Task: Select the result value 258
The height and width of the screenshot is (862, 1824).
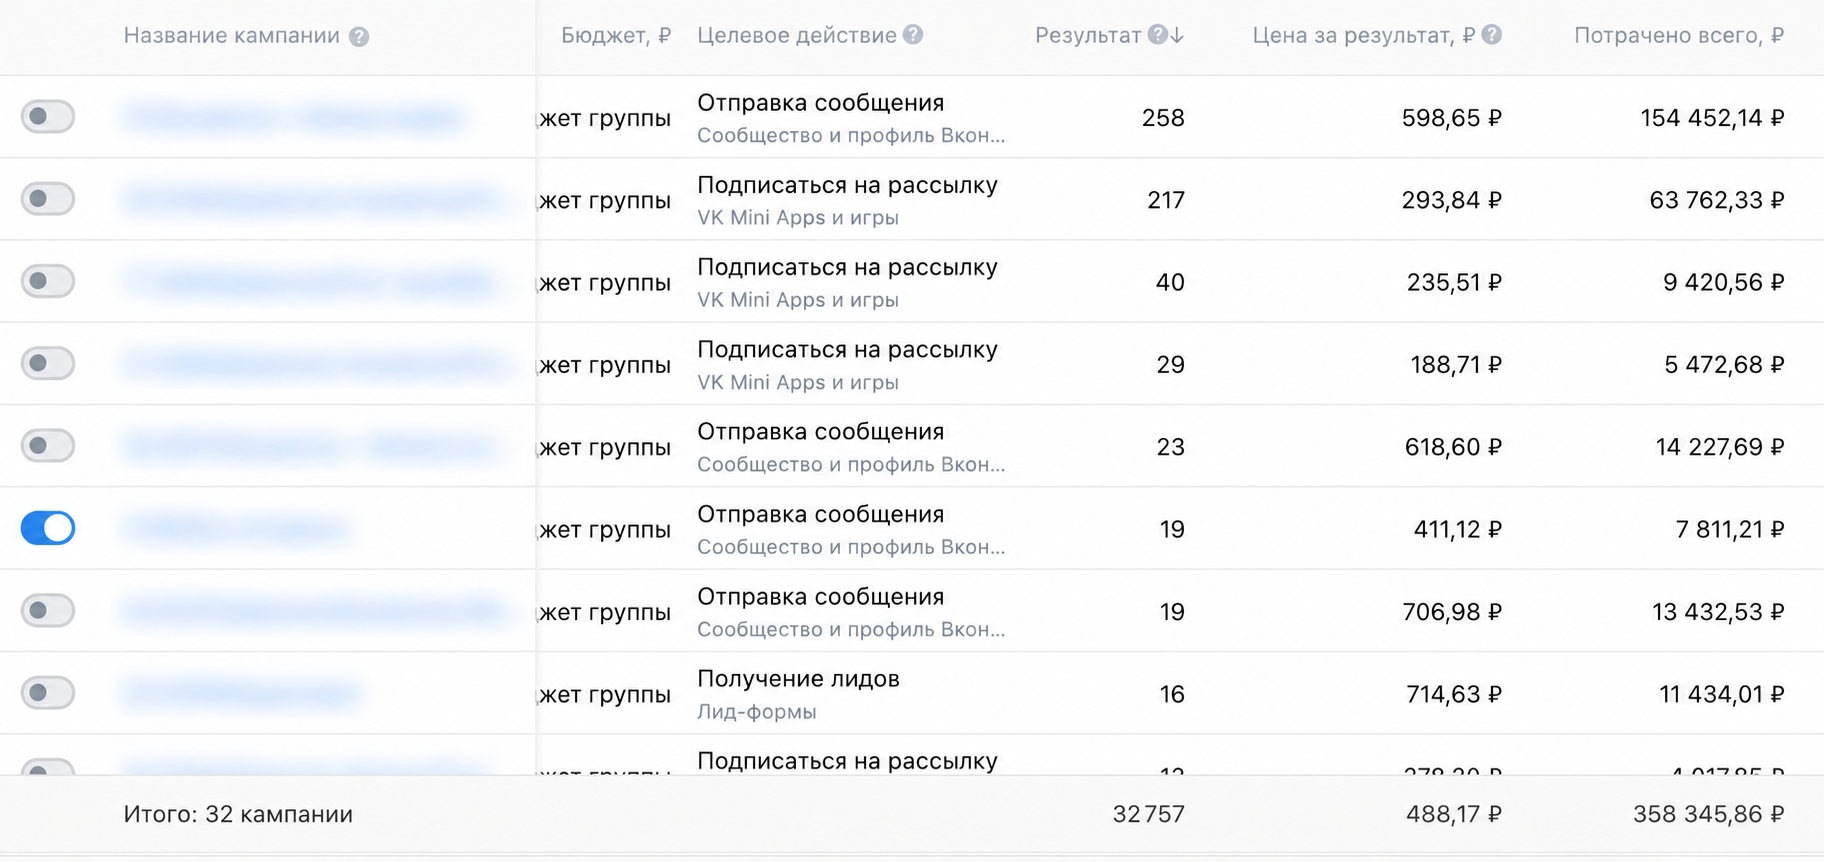Action: [x=1163, y=118]
